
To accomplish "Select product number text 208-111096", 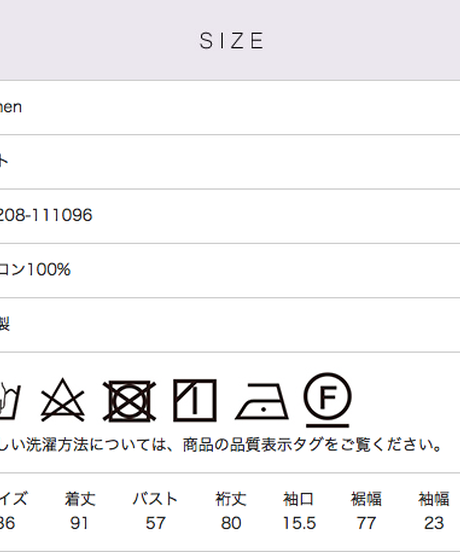I will click(x=46, y=215).
